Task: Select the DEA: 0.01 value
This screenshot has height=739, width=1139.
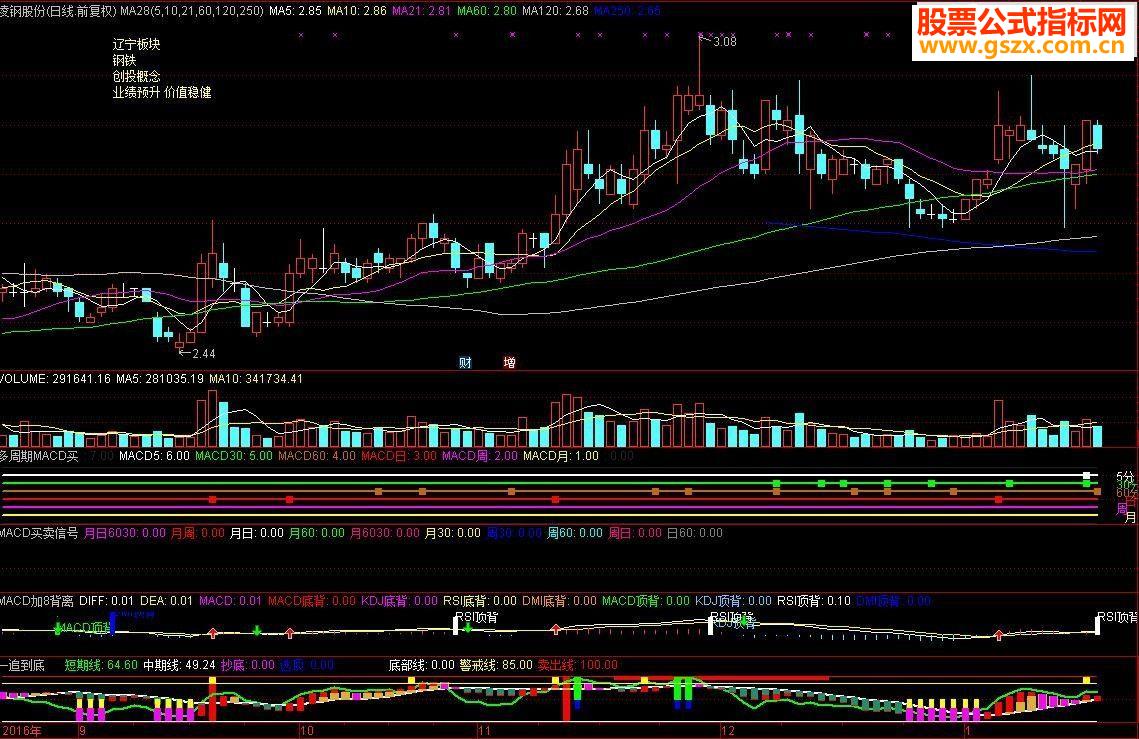Action: pyautogui.click(x=166, y=601)
